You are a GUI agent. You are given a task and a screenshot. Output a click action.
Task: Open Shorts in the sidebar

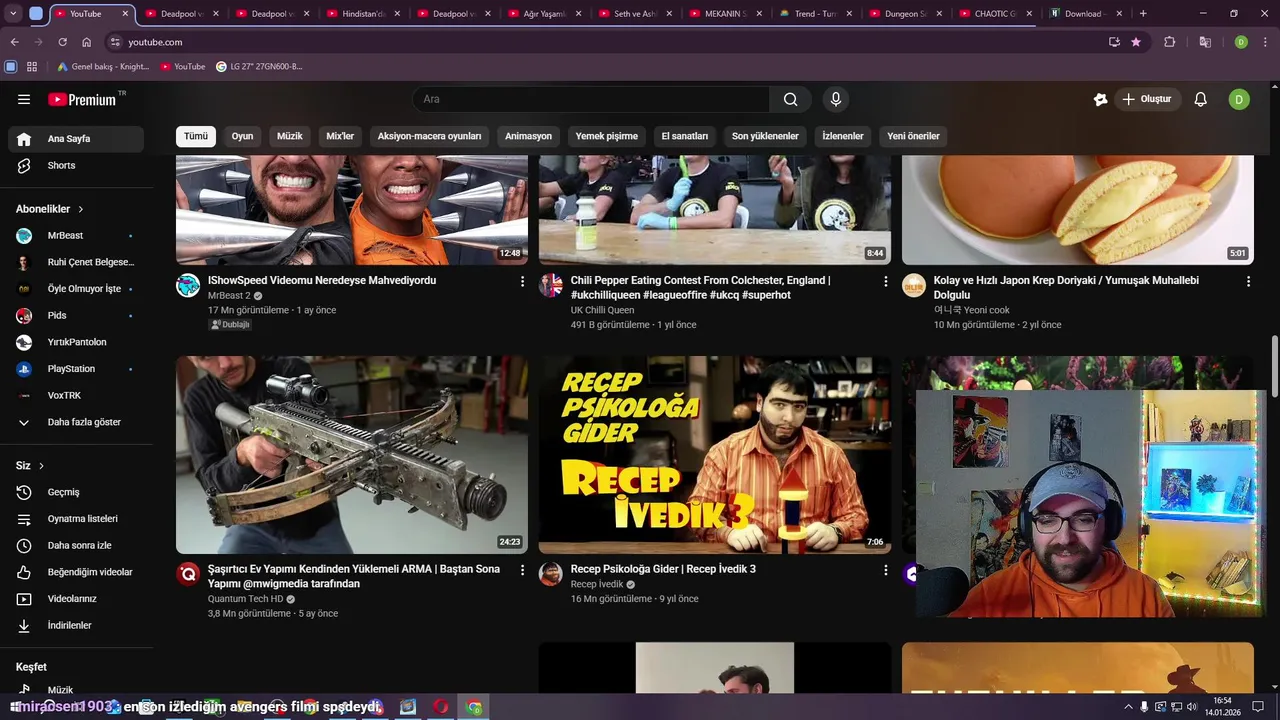76,165
